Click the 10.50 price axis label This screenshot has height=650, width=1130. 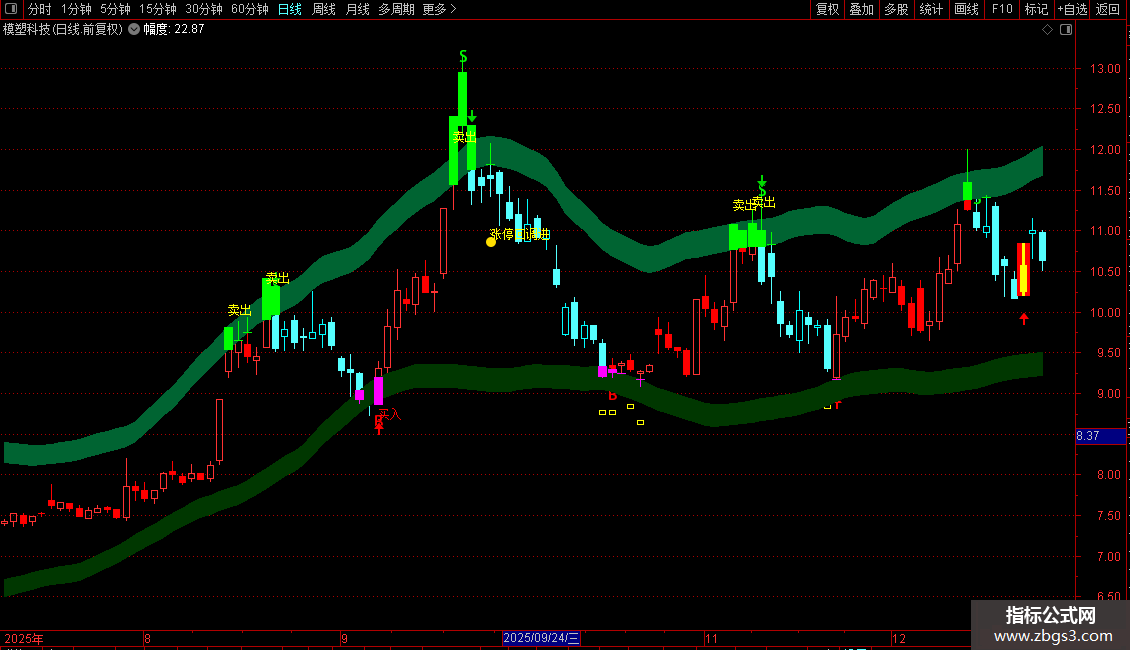pos(1105,272)
